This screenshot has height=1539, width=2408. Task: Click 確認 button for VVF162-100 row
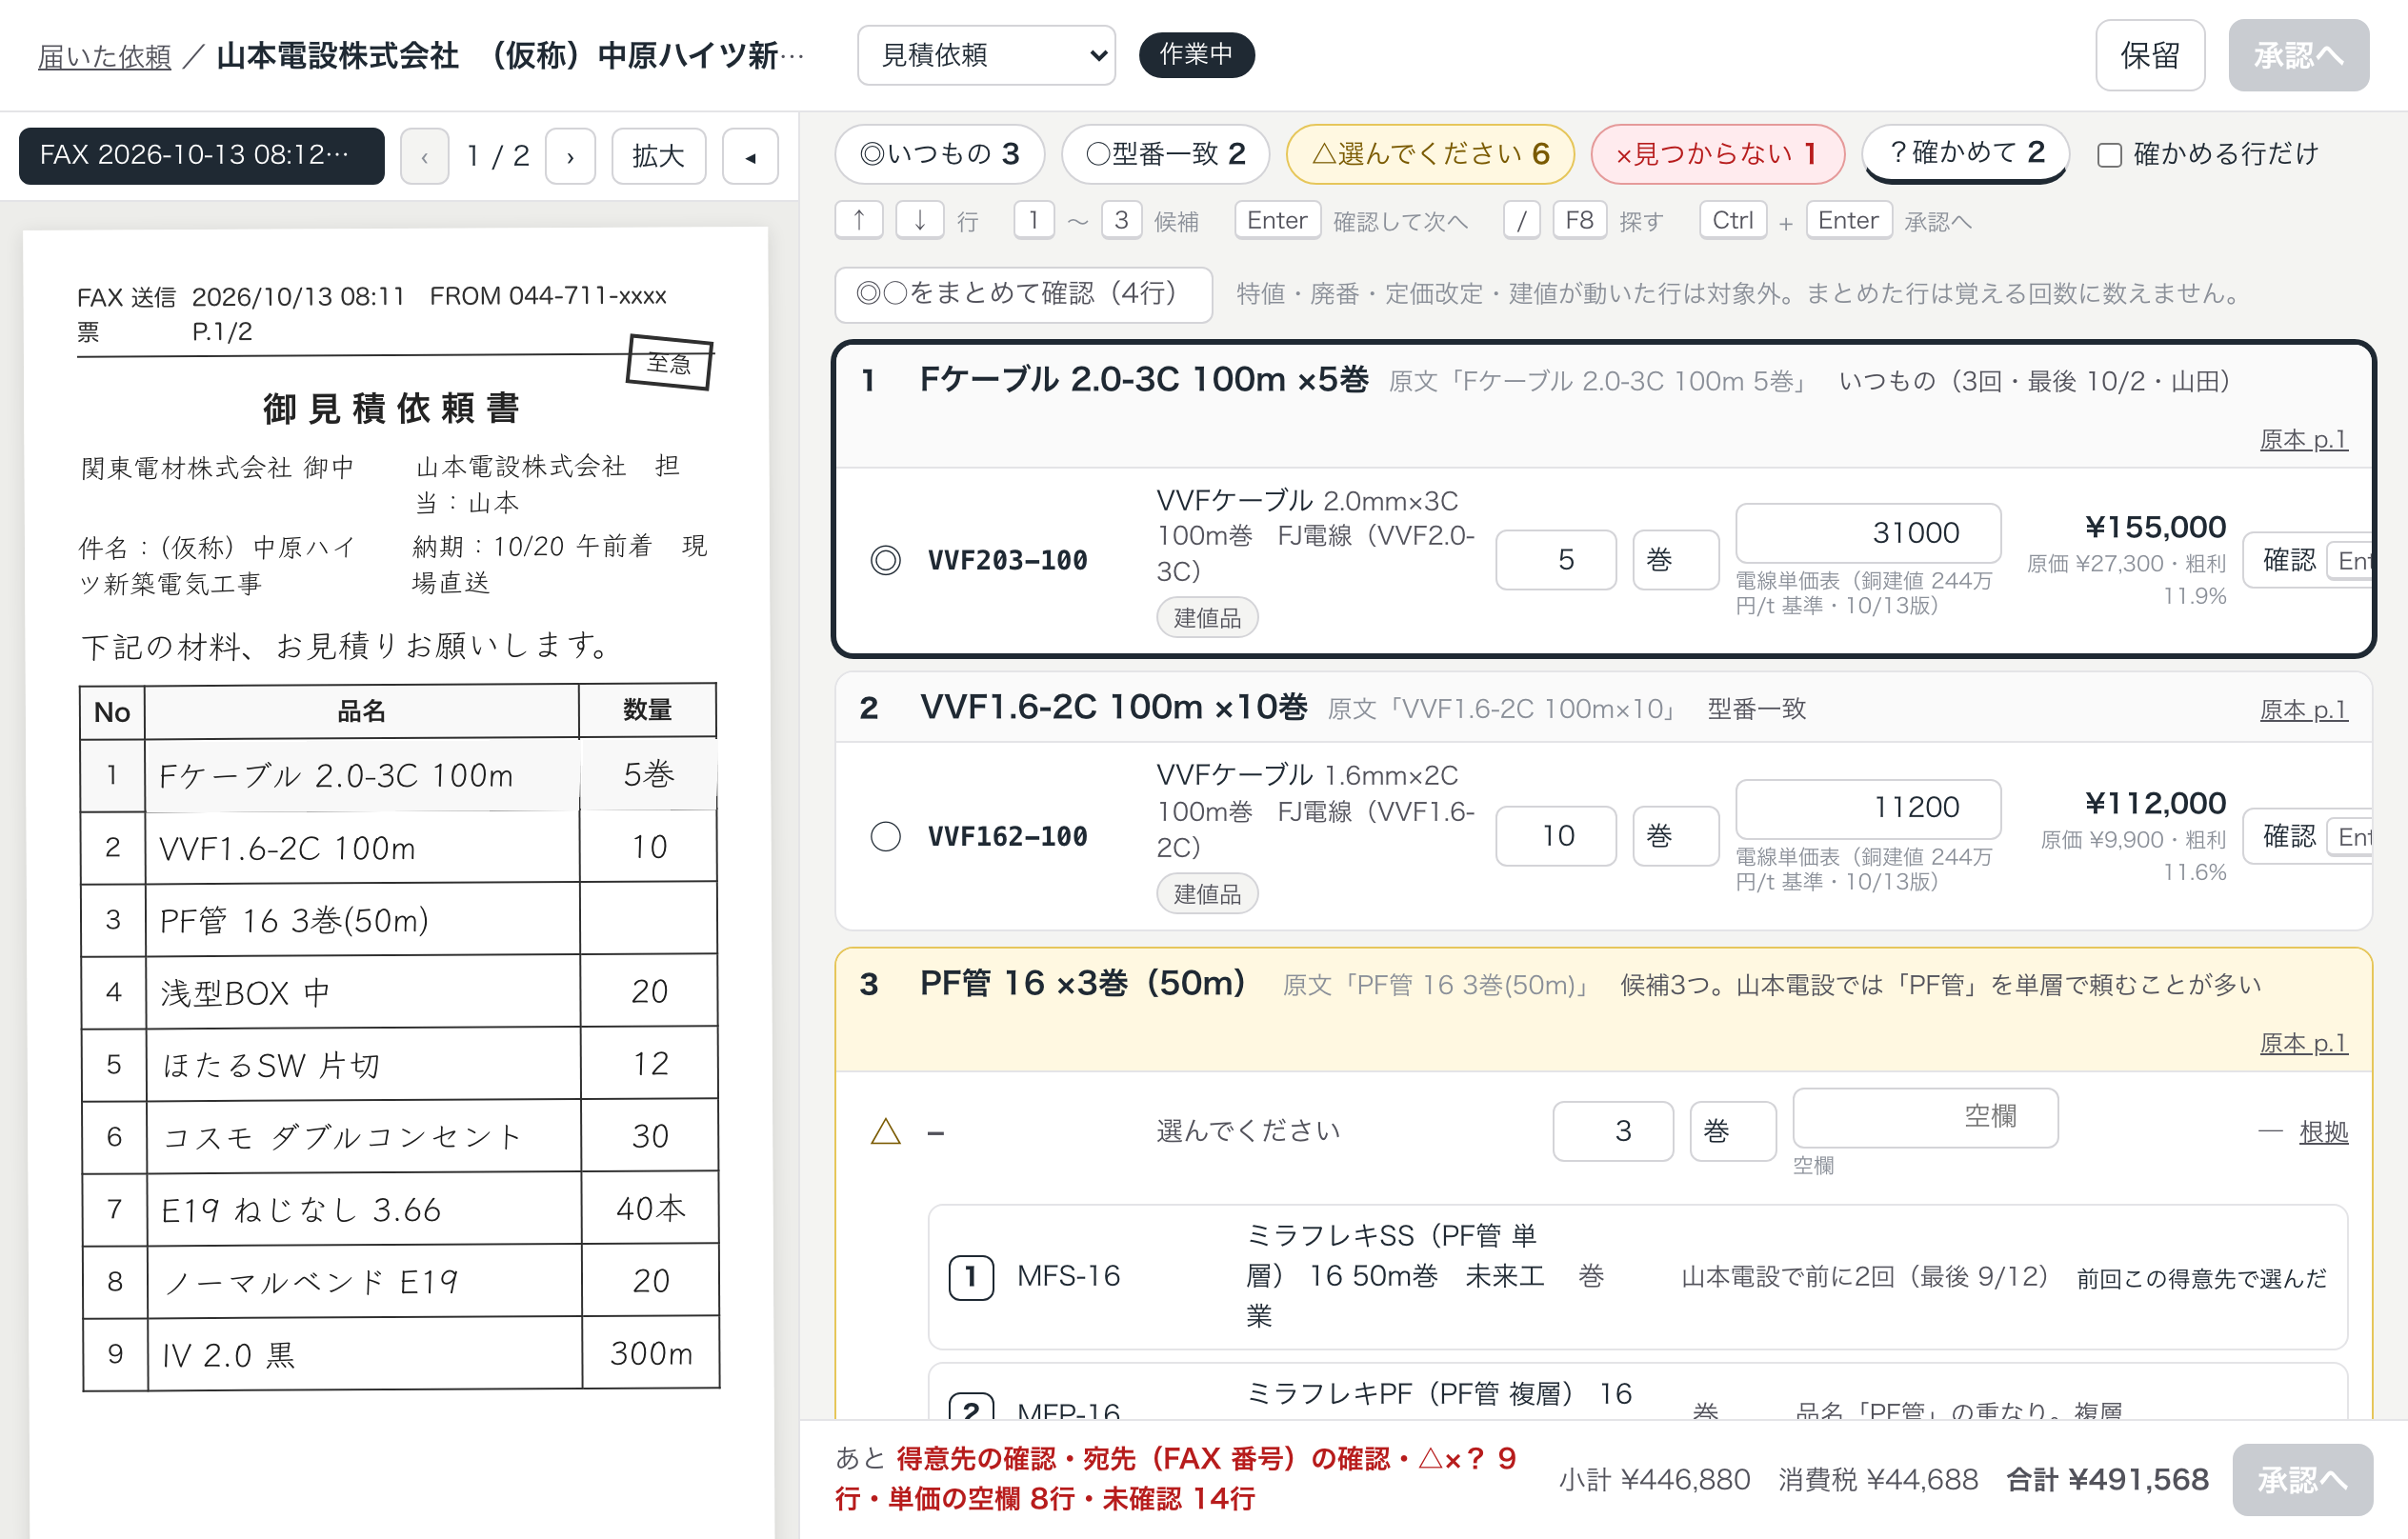point(2307,836)
